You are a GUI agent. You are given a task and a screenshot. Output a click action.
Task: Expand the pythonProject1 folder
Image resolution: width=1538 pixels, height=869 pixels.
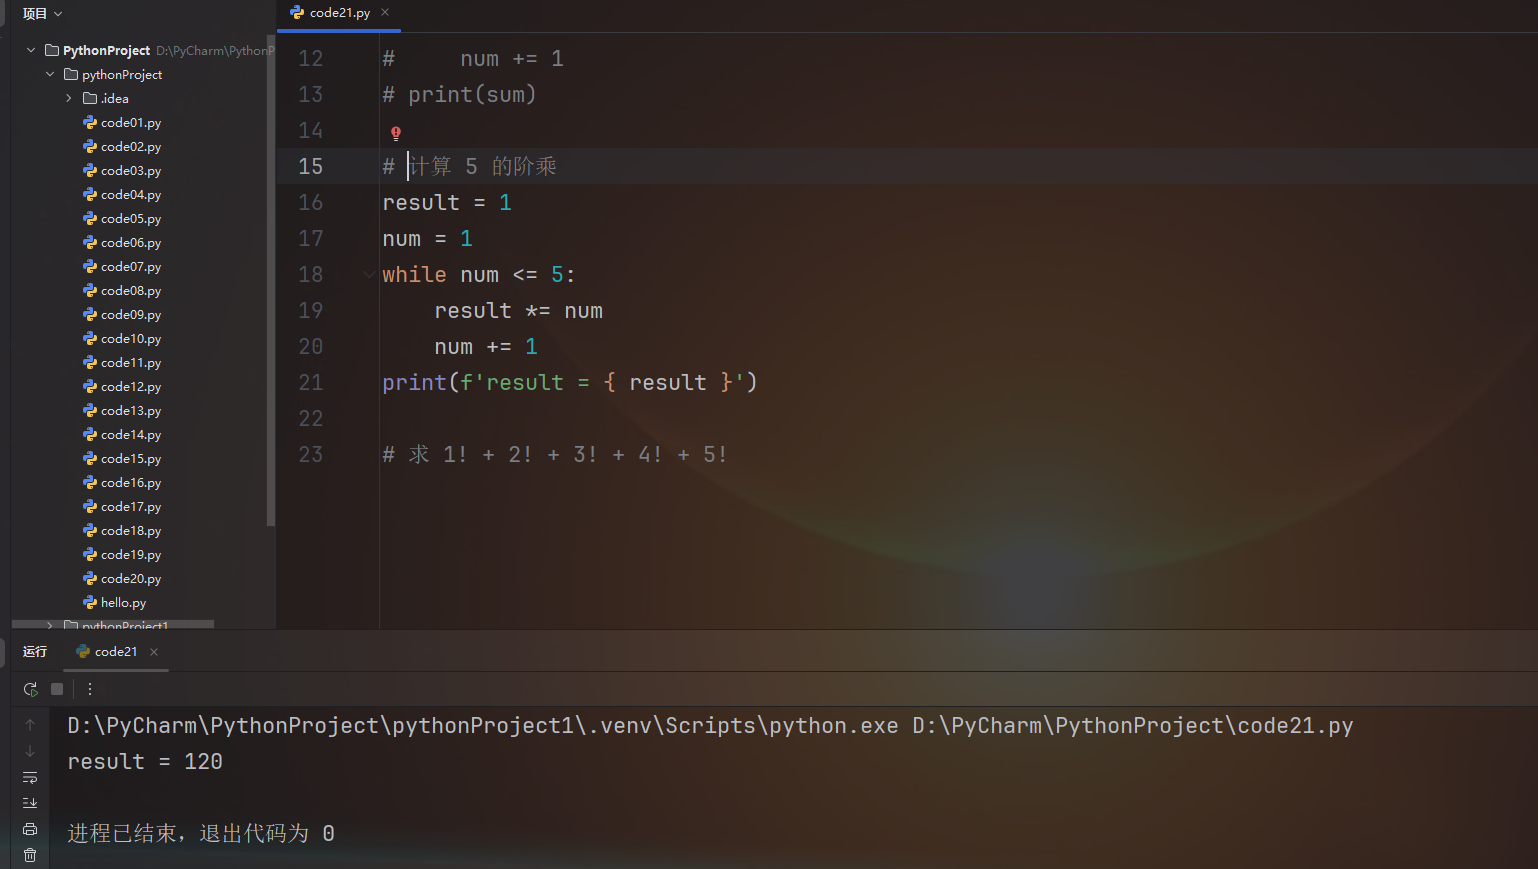click(x=50, y=626)
